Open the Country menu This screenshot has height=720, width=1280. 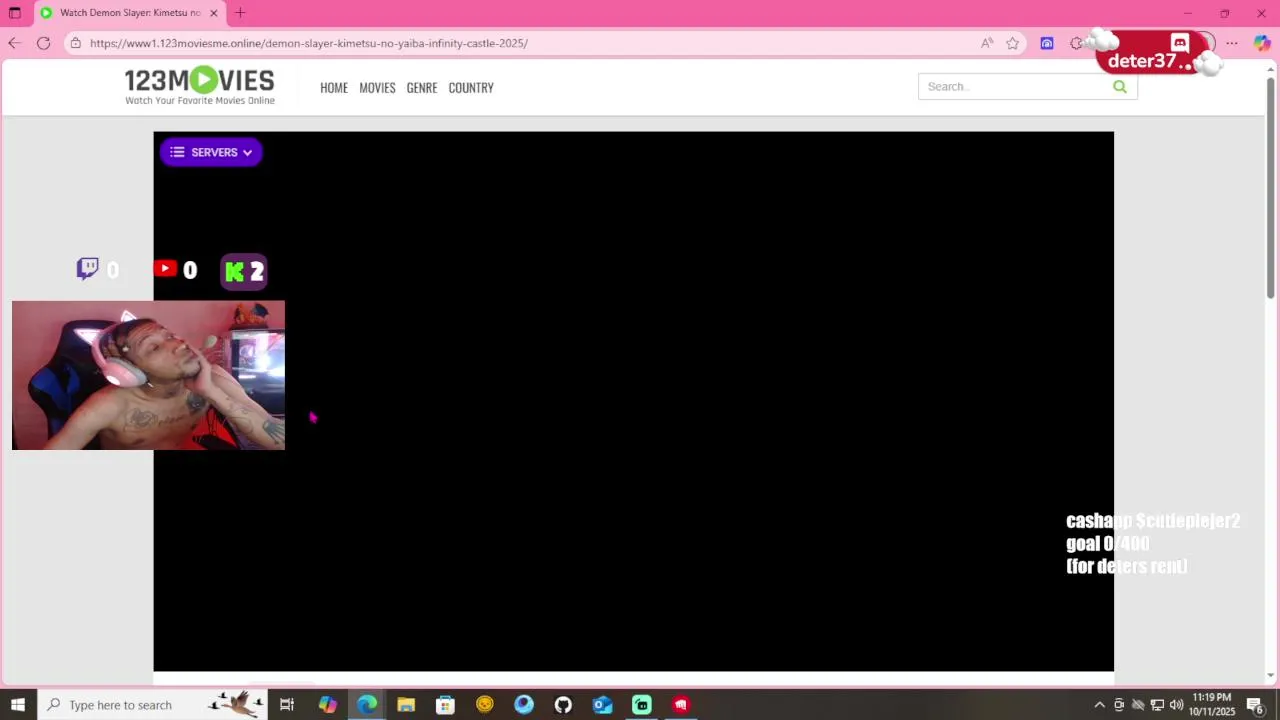click(471, 87)
